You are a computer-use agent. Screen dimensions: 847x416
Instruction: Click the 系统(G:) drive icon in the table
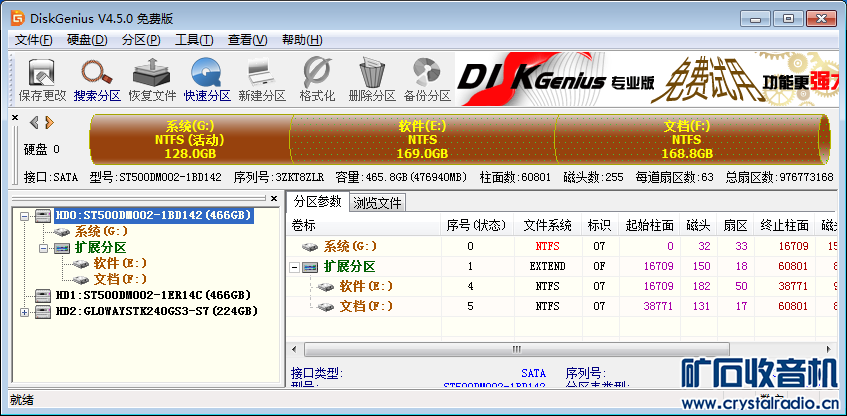[310, 246]
